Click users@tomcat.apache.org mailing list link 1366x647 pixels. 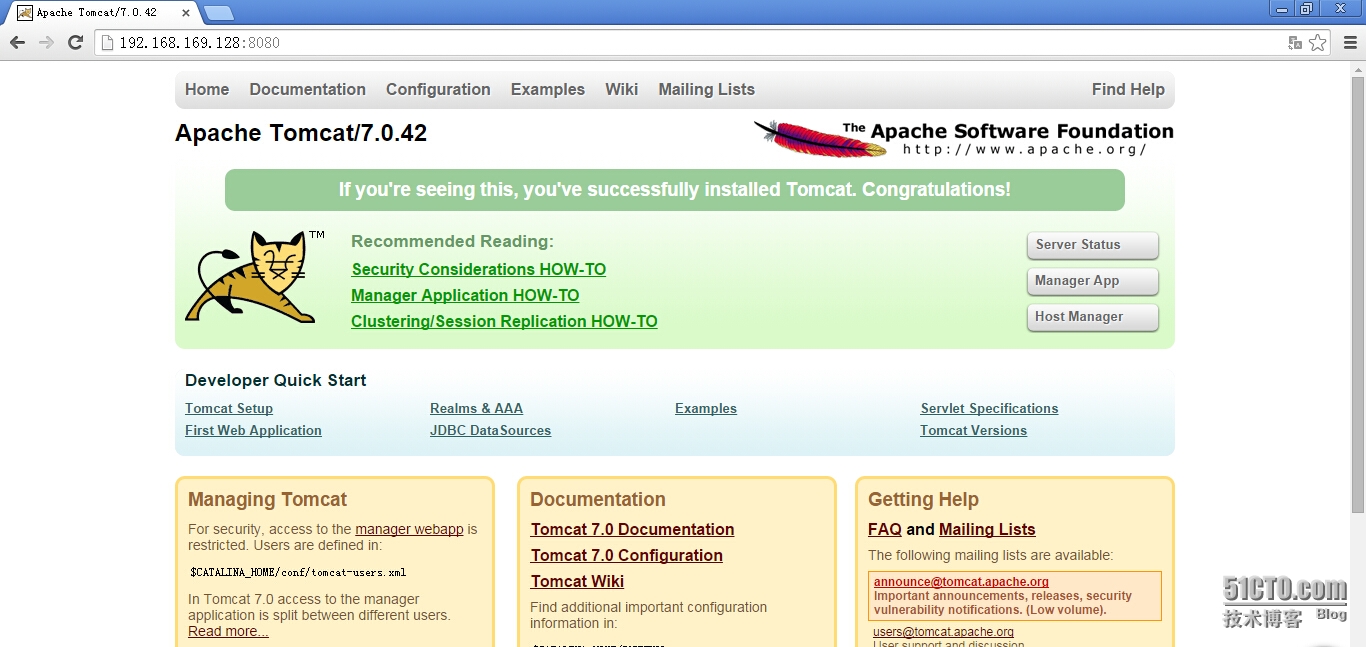point(943,631)
